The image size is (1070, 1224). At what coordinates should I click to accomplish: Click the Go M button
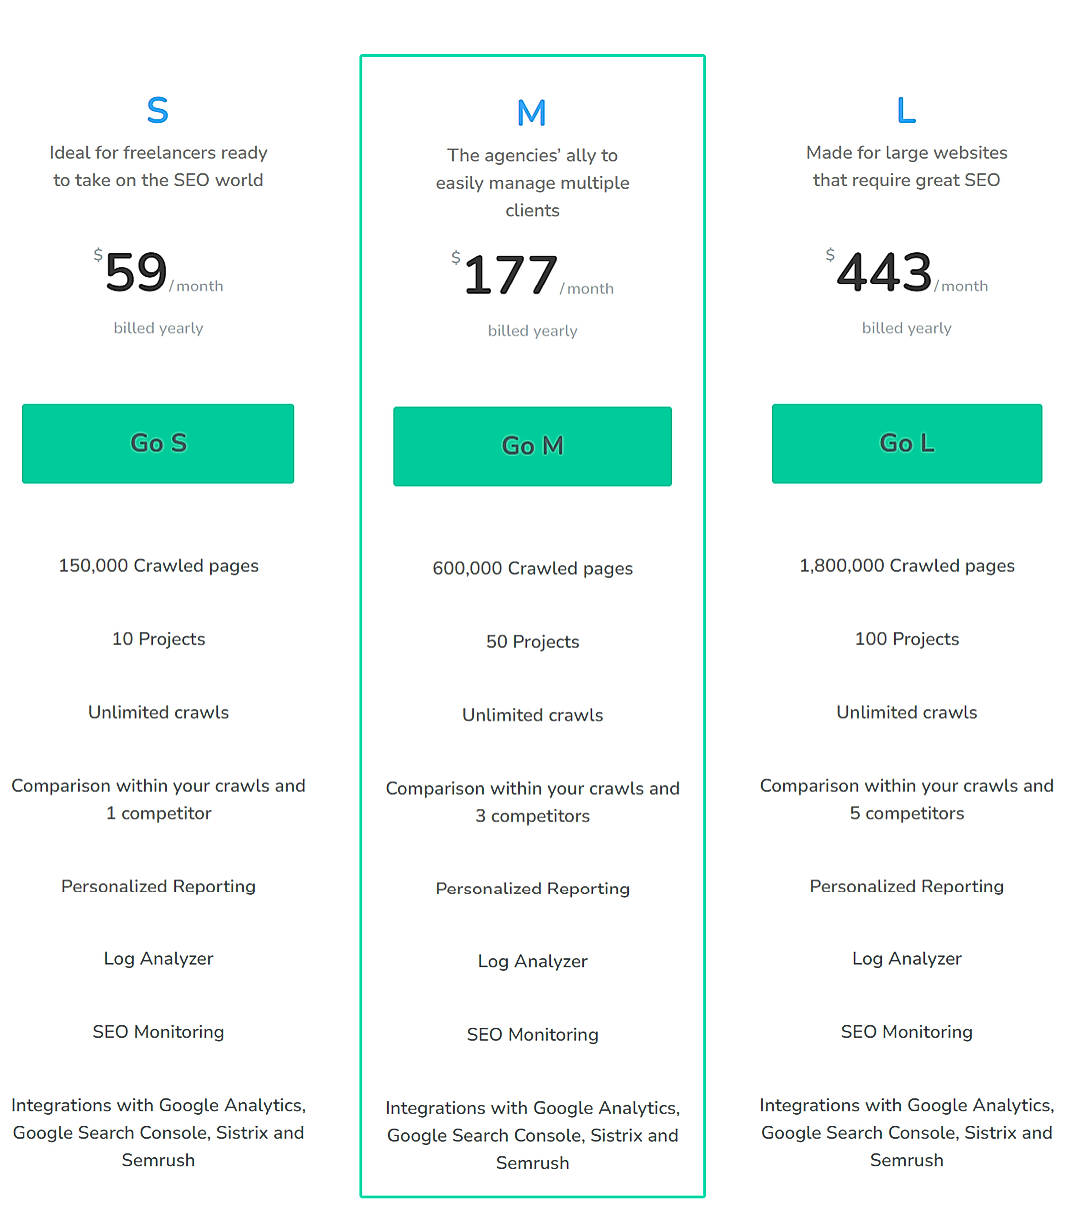pos(532,446)
